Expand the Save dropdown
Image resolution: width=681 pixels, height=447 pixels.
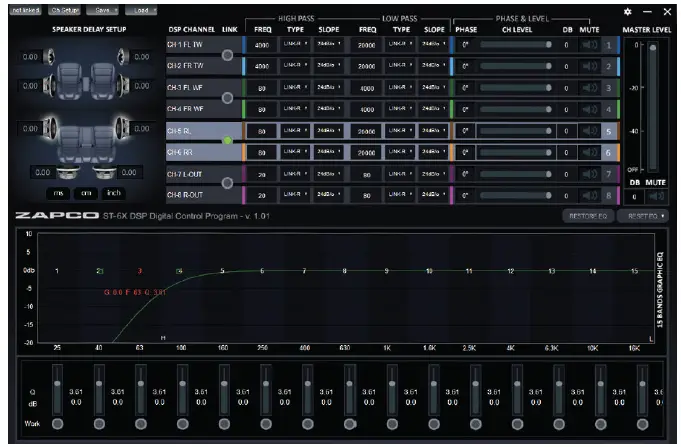click(102, 10)
